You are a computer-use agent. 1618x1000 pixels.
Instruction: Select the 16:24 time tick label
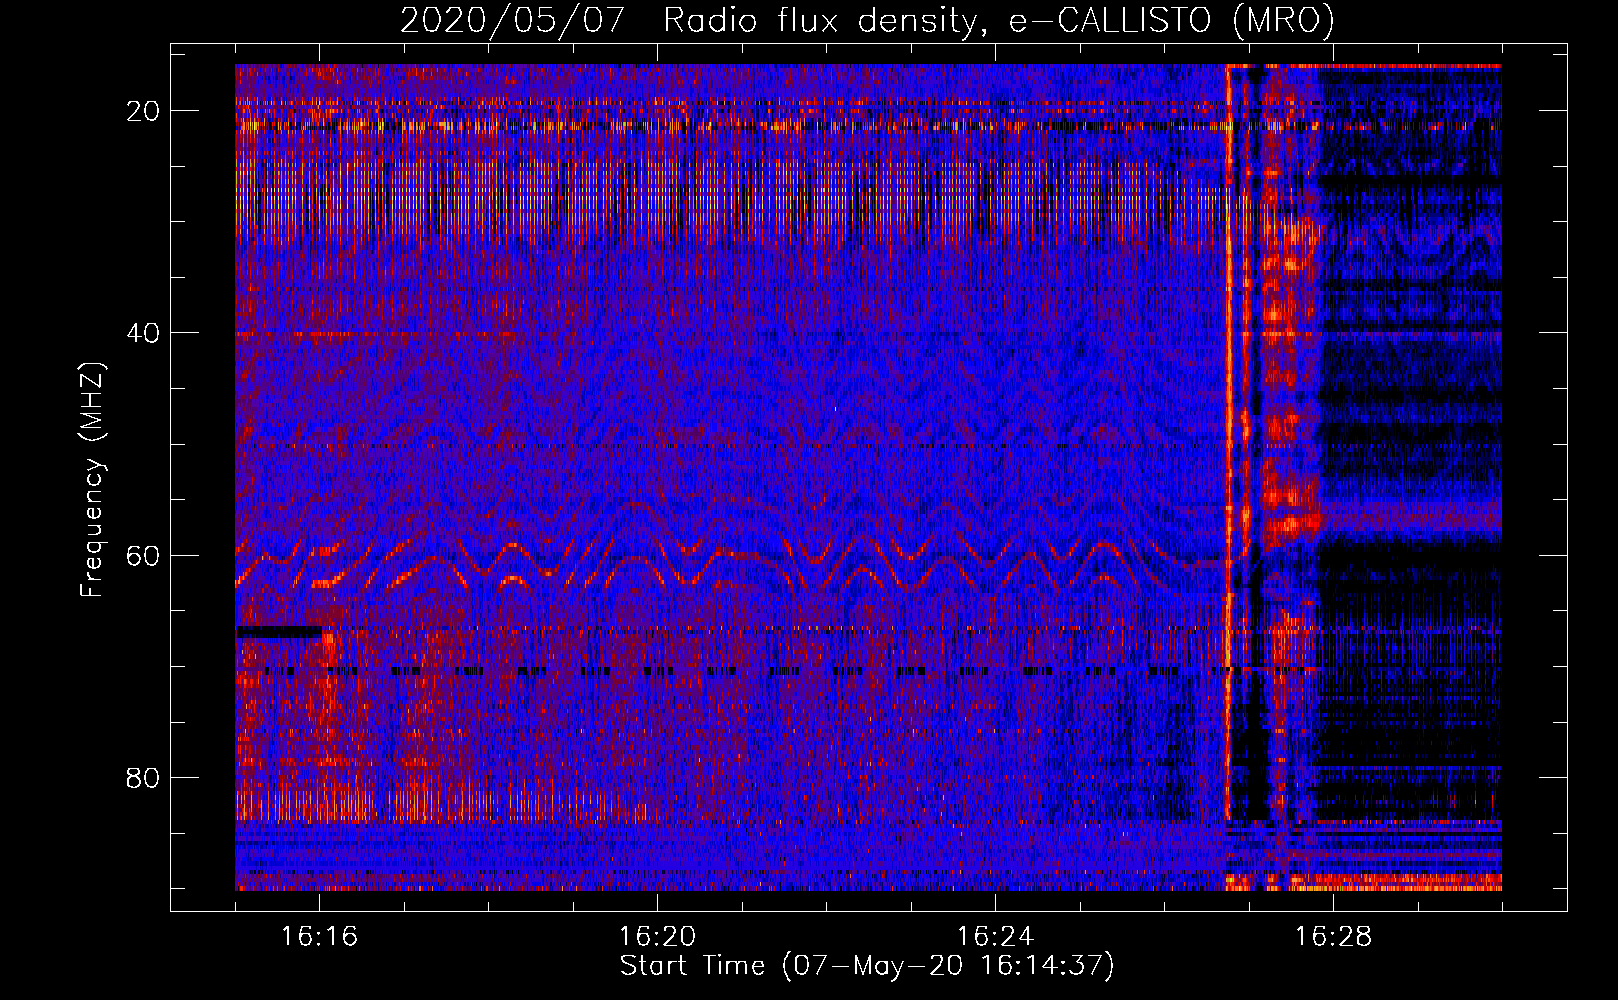[995, 937]
